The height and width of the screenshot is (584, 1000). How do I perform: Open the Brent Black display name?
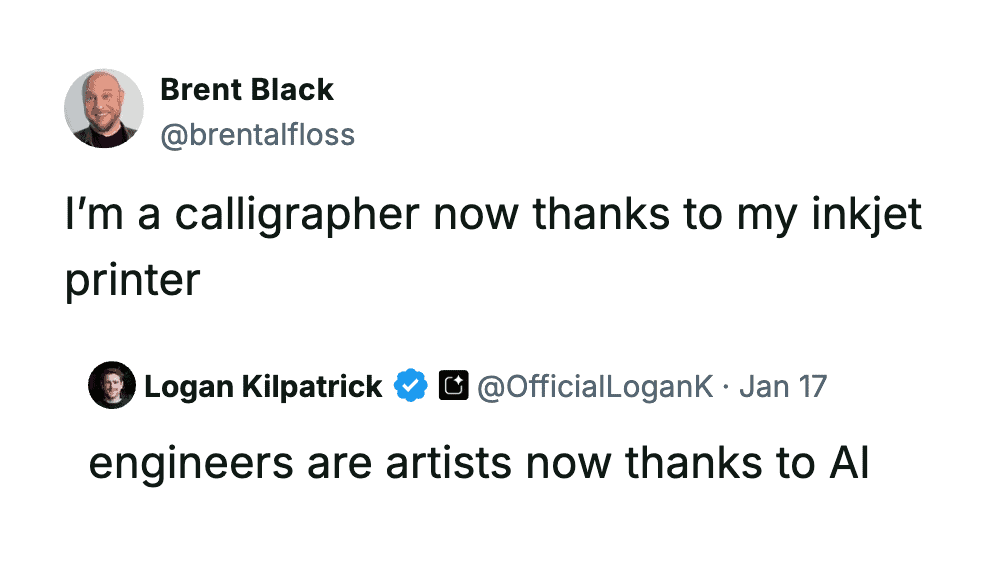(246, 90)
